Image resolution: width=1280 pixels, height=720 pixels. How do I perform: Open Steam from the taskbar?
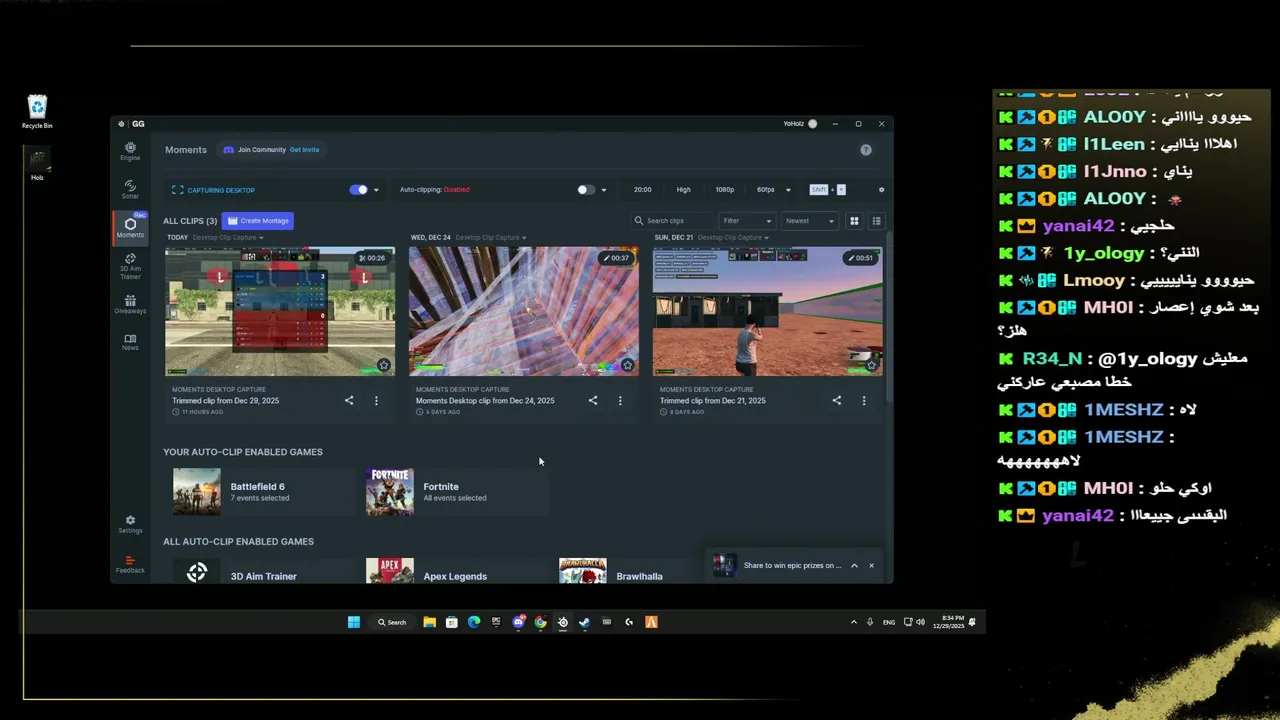(585, 622)
